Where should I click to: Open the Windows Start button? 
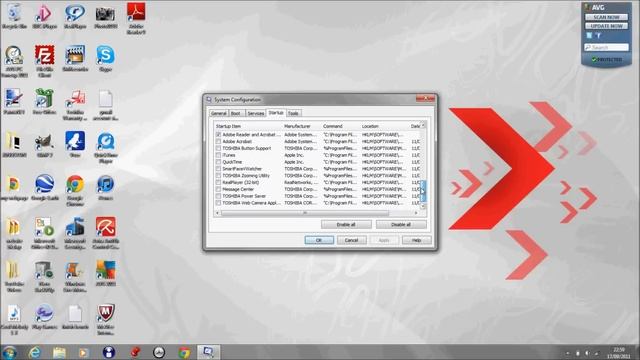click(9, 352)
